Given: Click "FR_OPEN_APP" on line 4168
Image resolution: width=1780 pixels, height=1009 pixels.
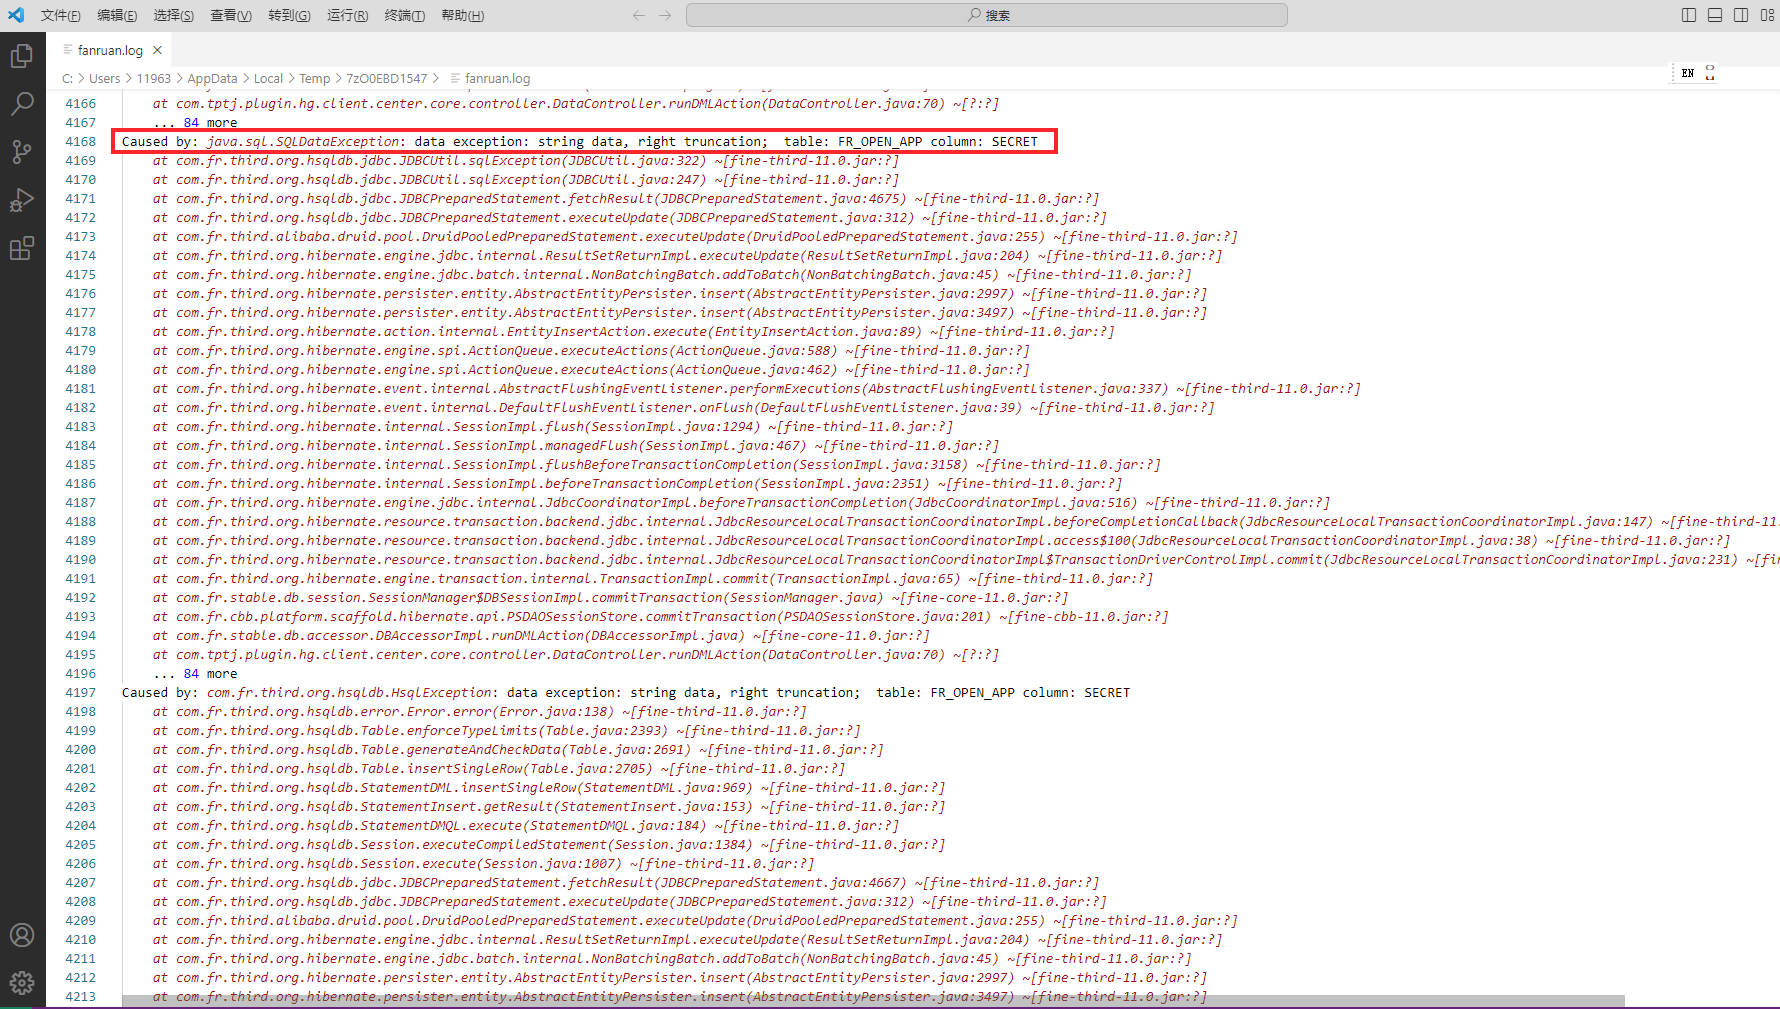Looking at the screenshot, I should pyautogui.click(x=880, y=142).
